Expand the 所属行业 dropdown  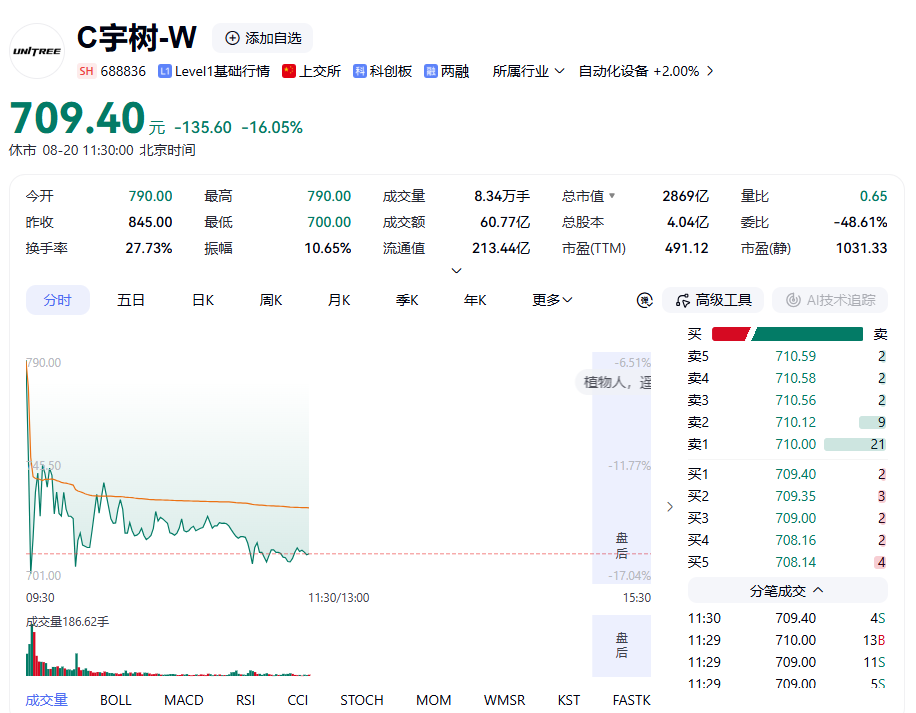click(528, 71)
